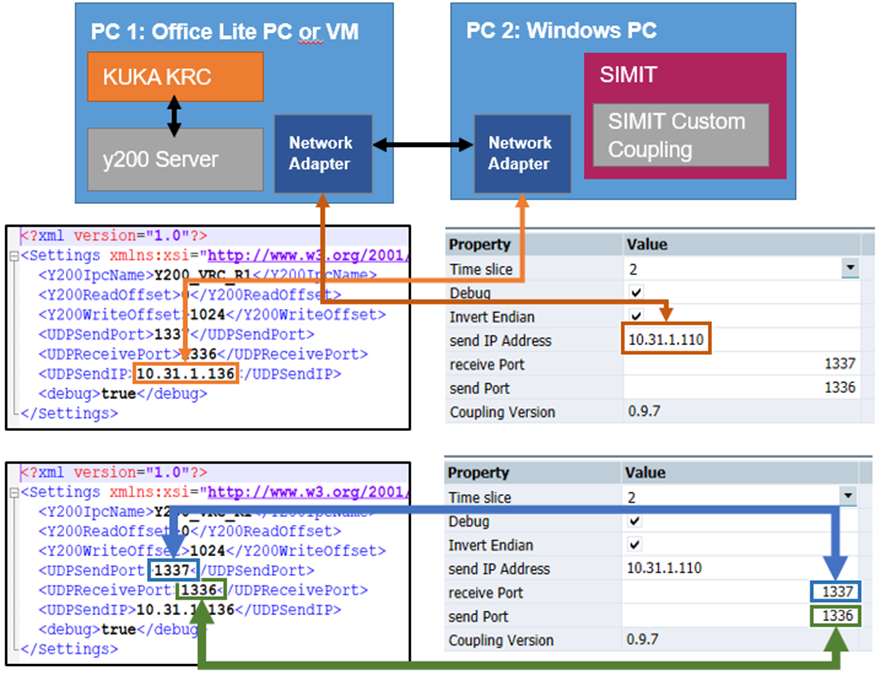Open the w3.org link in lower XML

pos(306,492)
